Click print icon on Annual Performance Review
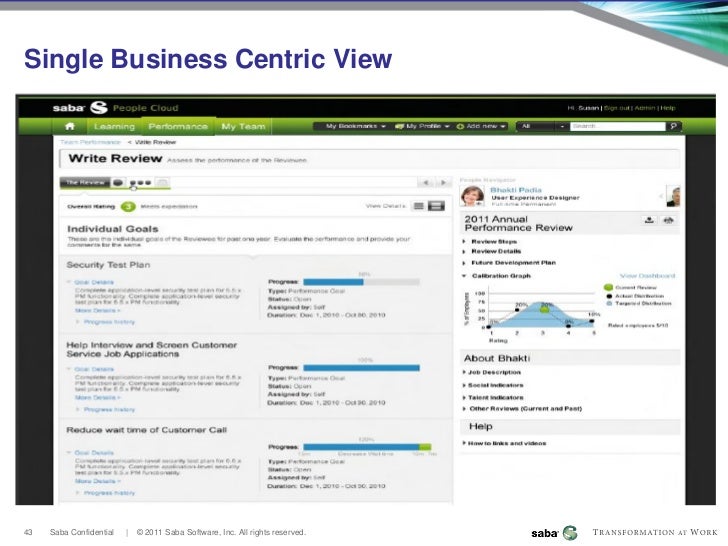 point(668,220)
